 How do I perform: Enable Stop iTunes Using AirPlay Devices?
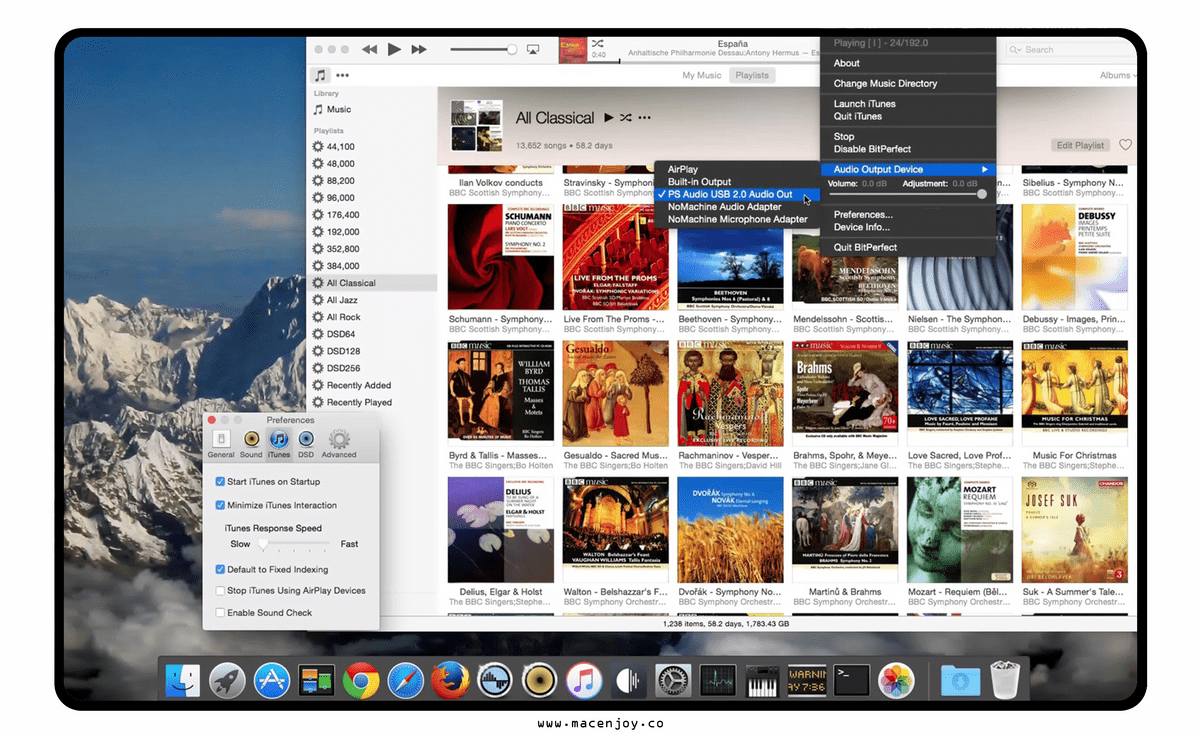click(221, 591)
